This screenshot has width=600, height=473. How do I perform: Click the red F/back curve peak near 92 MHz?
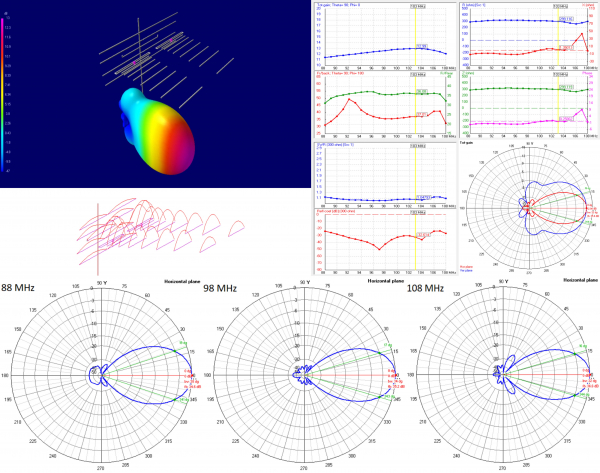pos(347,99)
